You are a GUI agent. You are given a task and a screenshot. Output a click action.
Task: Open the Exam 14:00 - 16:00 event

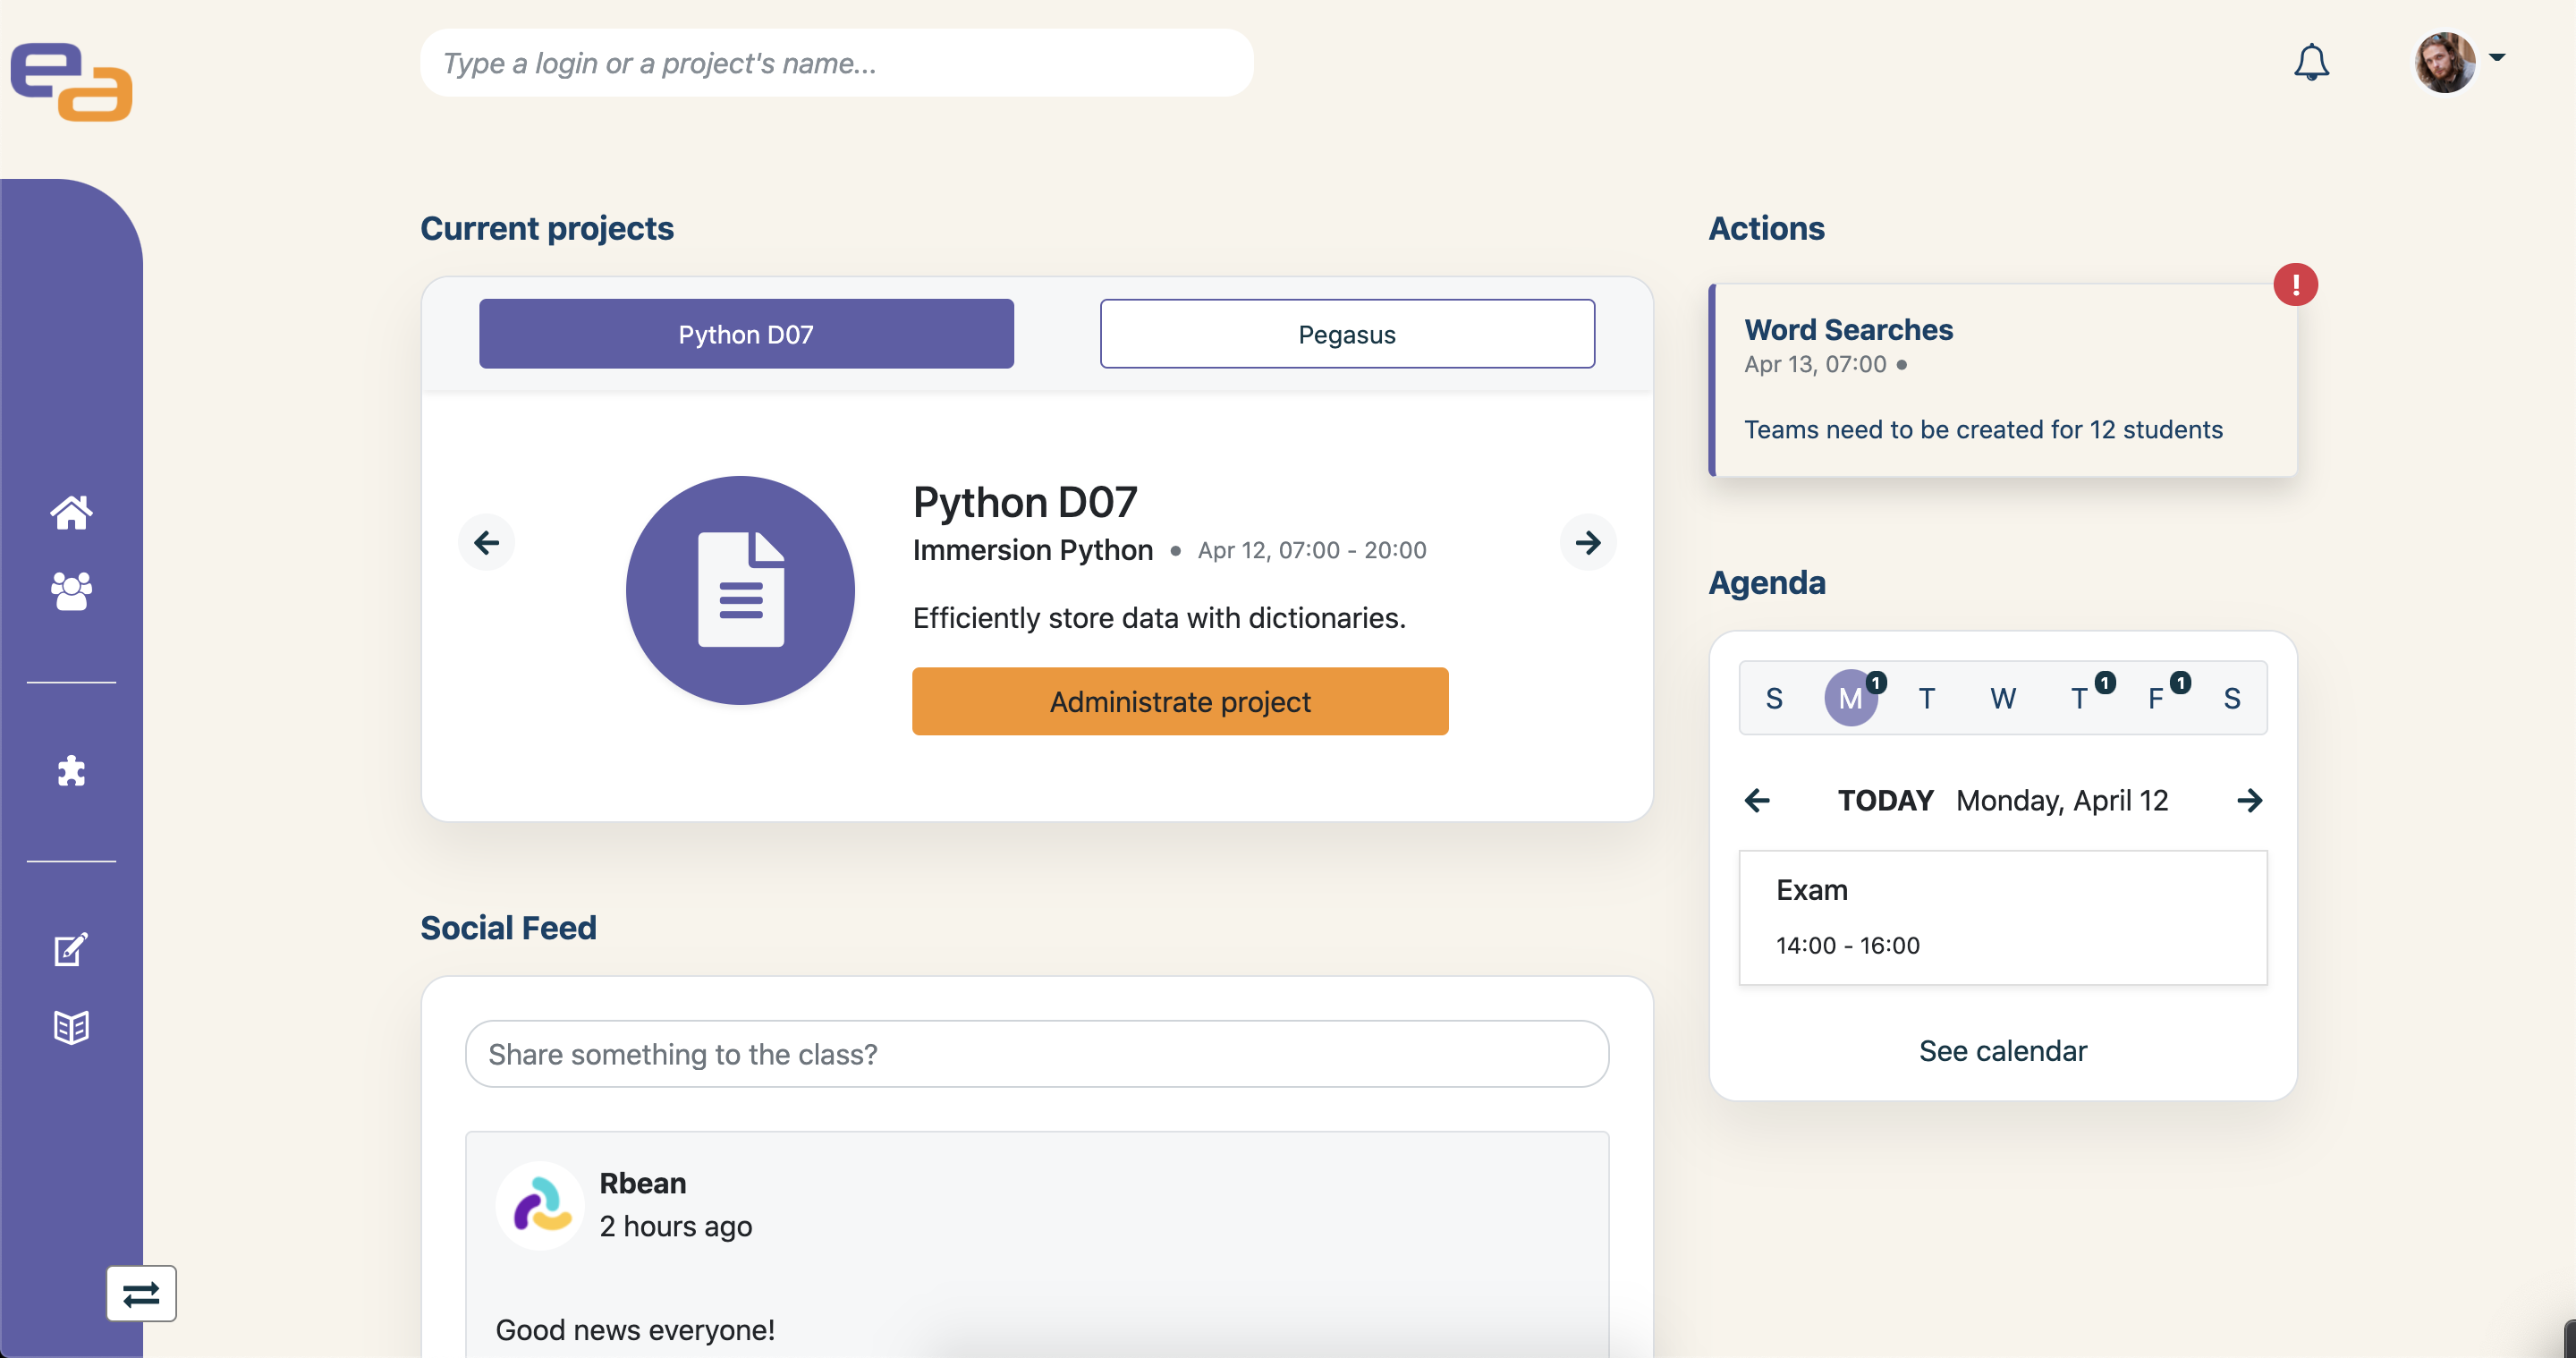(2003, 918)
